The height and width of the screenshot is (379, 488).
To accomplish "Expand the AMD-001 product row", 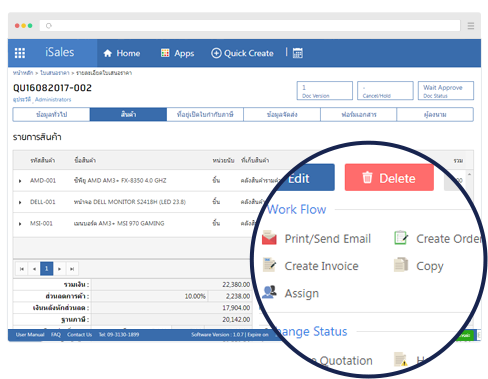I will [x=20, y=181].
